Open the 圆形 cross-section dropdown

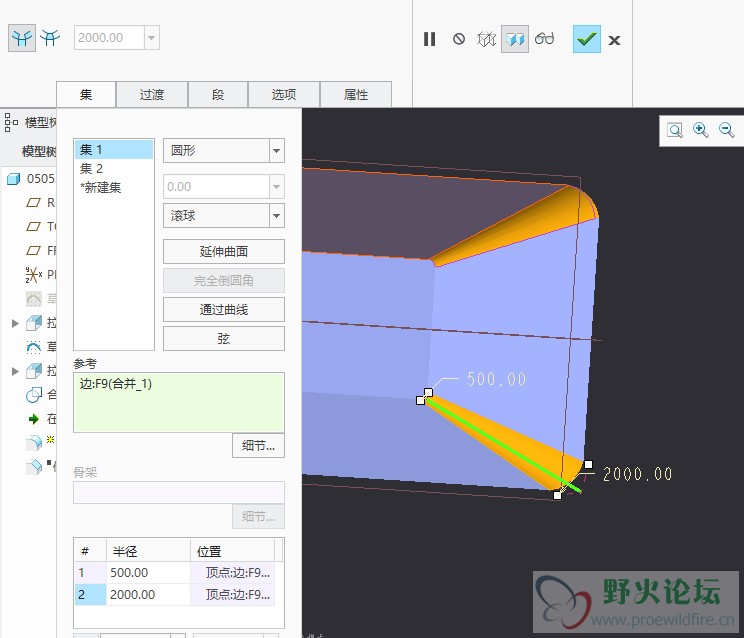point(276,151)
